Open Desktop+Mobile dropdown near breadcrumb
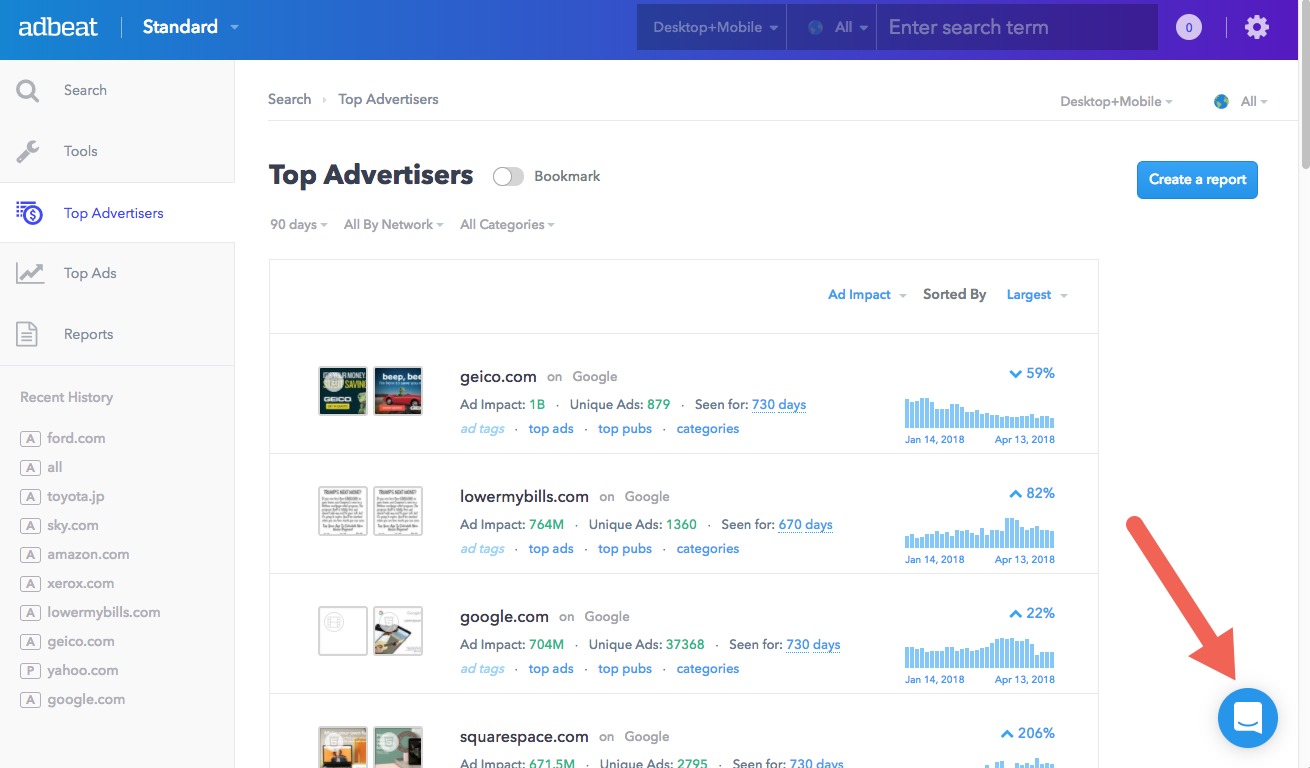This screenshot has width=1310, height=768. [x=1116, y=102]
